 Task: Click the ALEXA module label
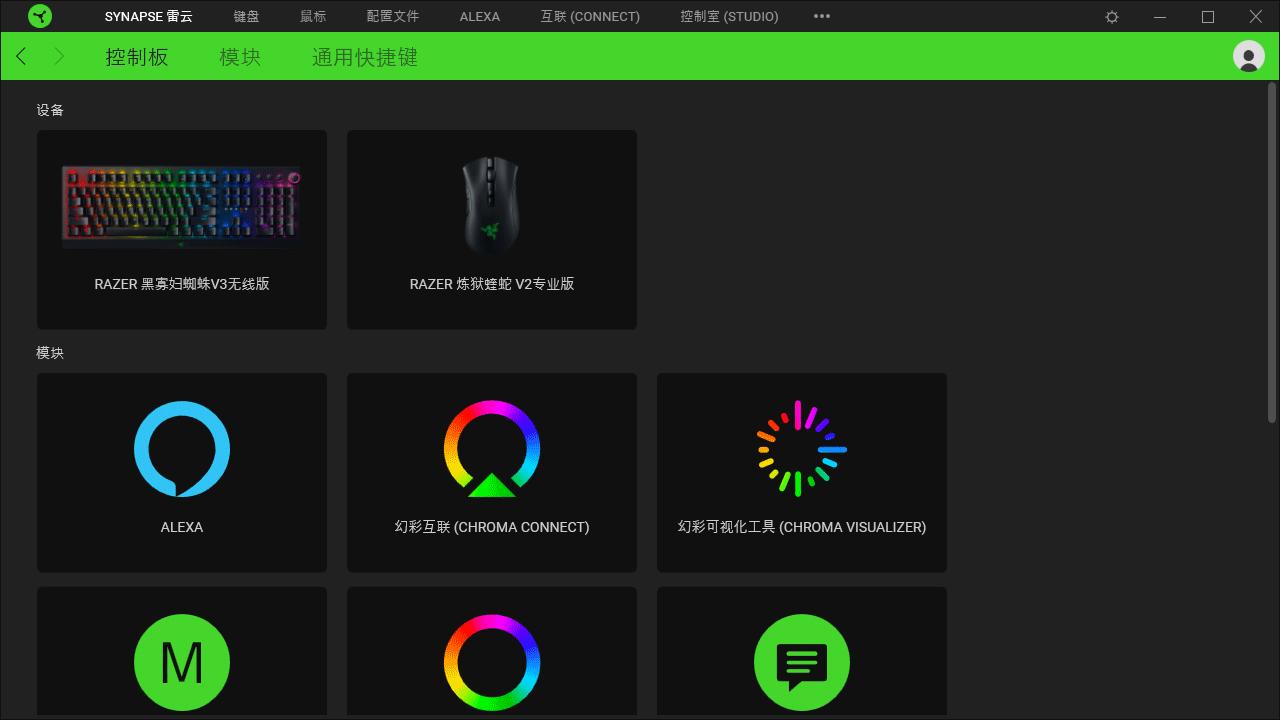click(x=182, y=527)
